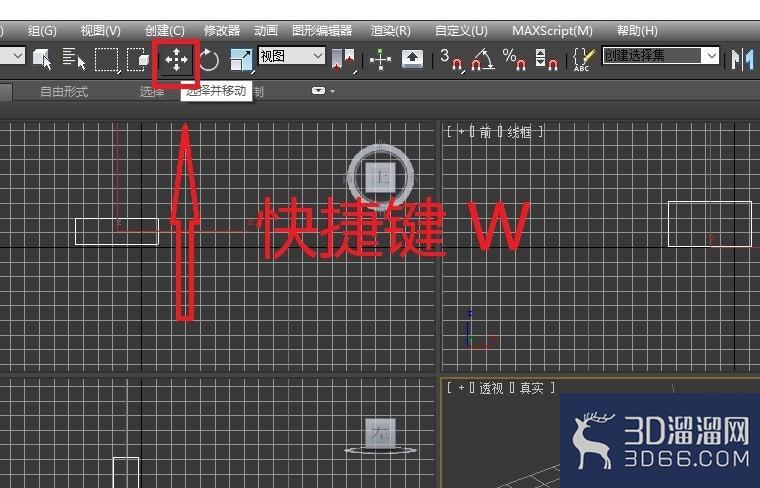Switch to the 选择 ribbon tab
The width and height of the screenshot is (760, 488).
point(152,91)
